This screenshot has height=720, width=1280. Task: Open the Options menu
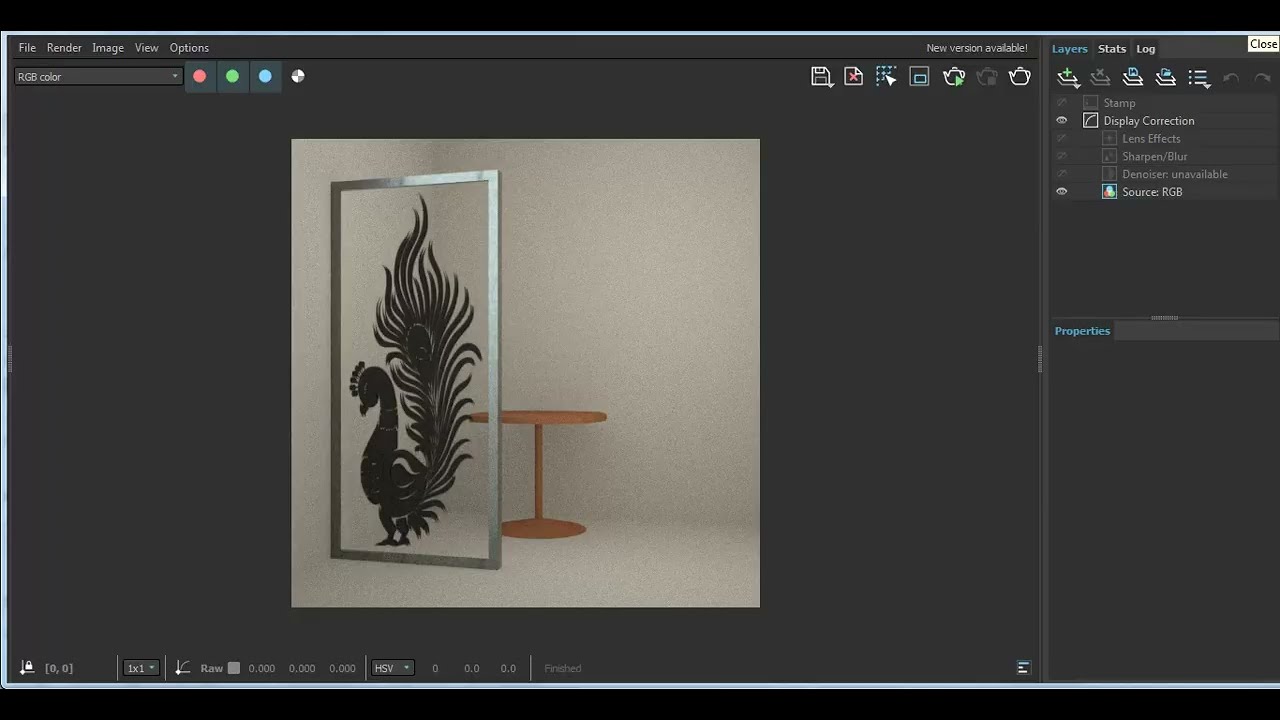[x=189, y=48]
